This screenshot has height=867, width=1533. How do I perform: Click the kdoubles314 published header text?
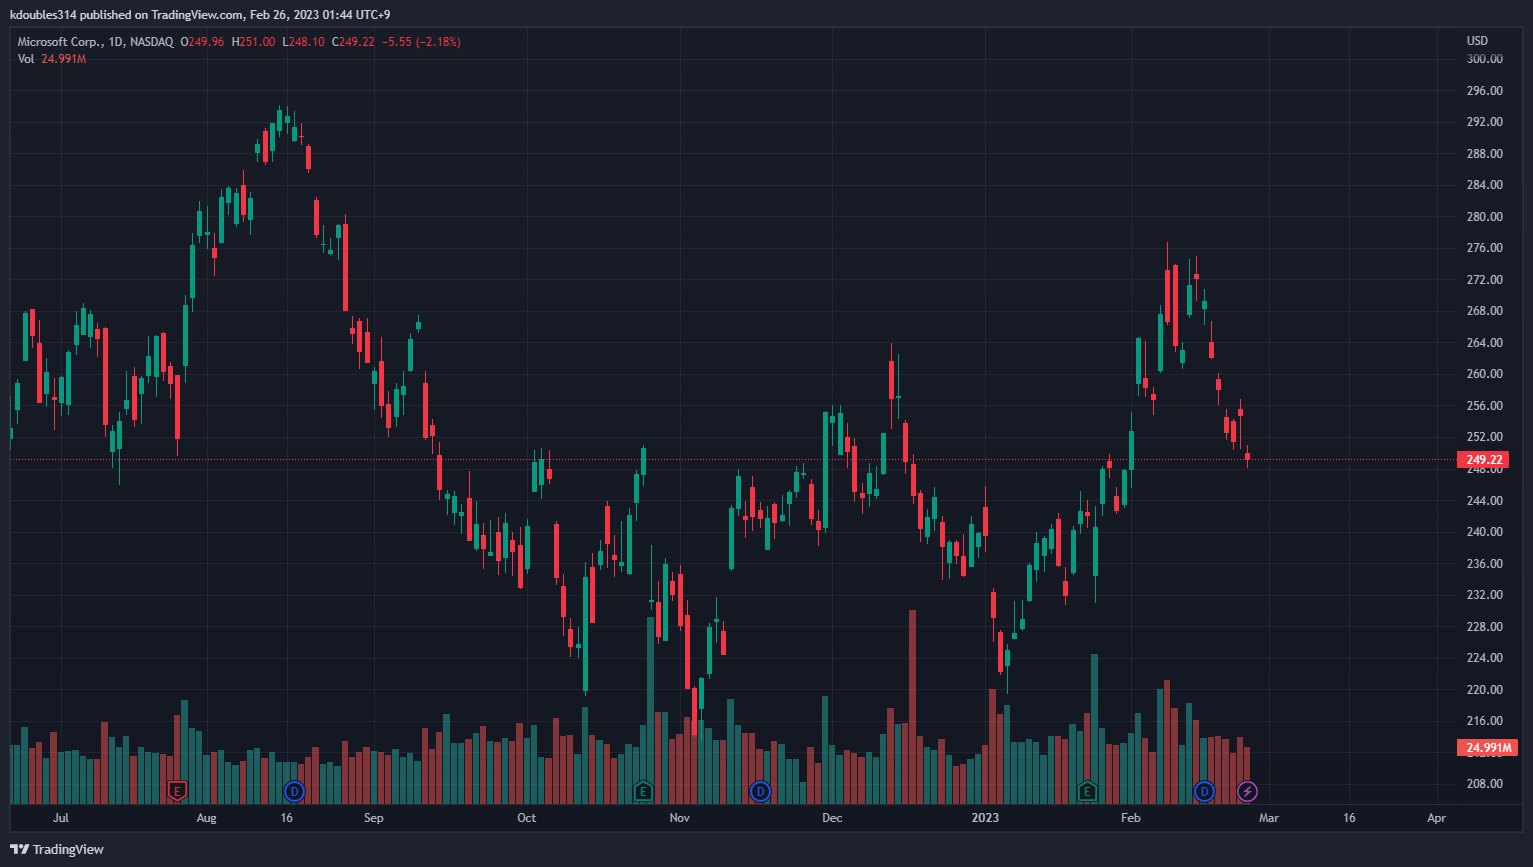coord(200,15)
